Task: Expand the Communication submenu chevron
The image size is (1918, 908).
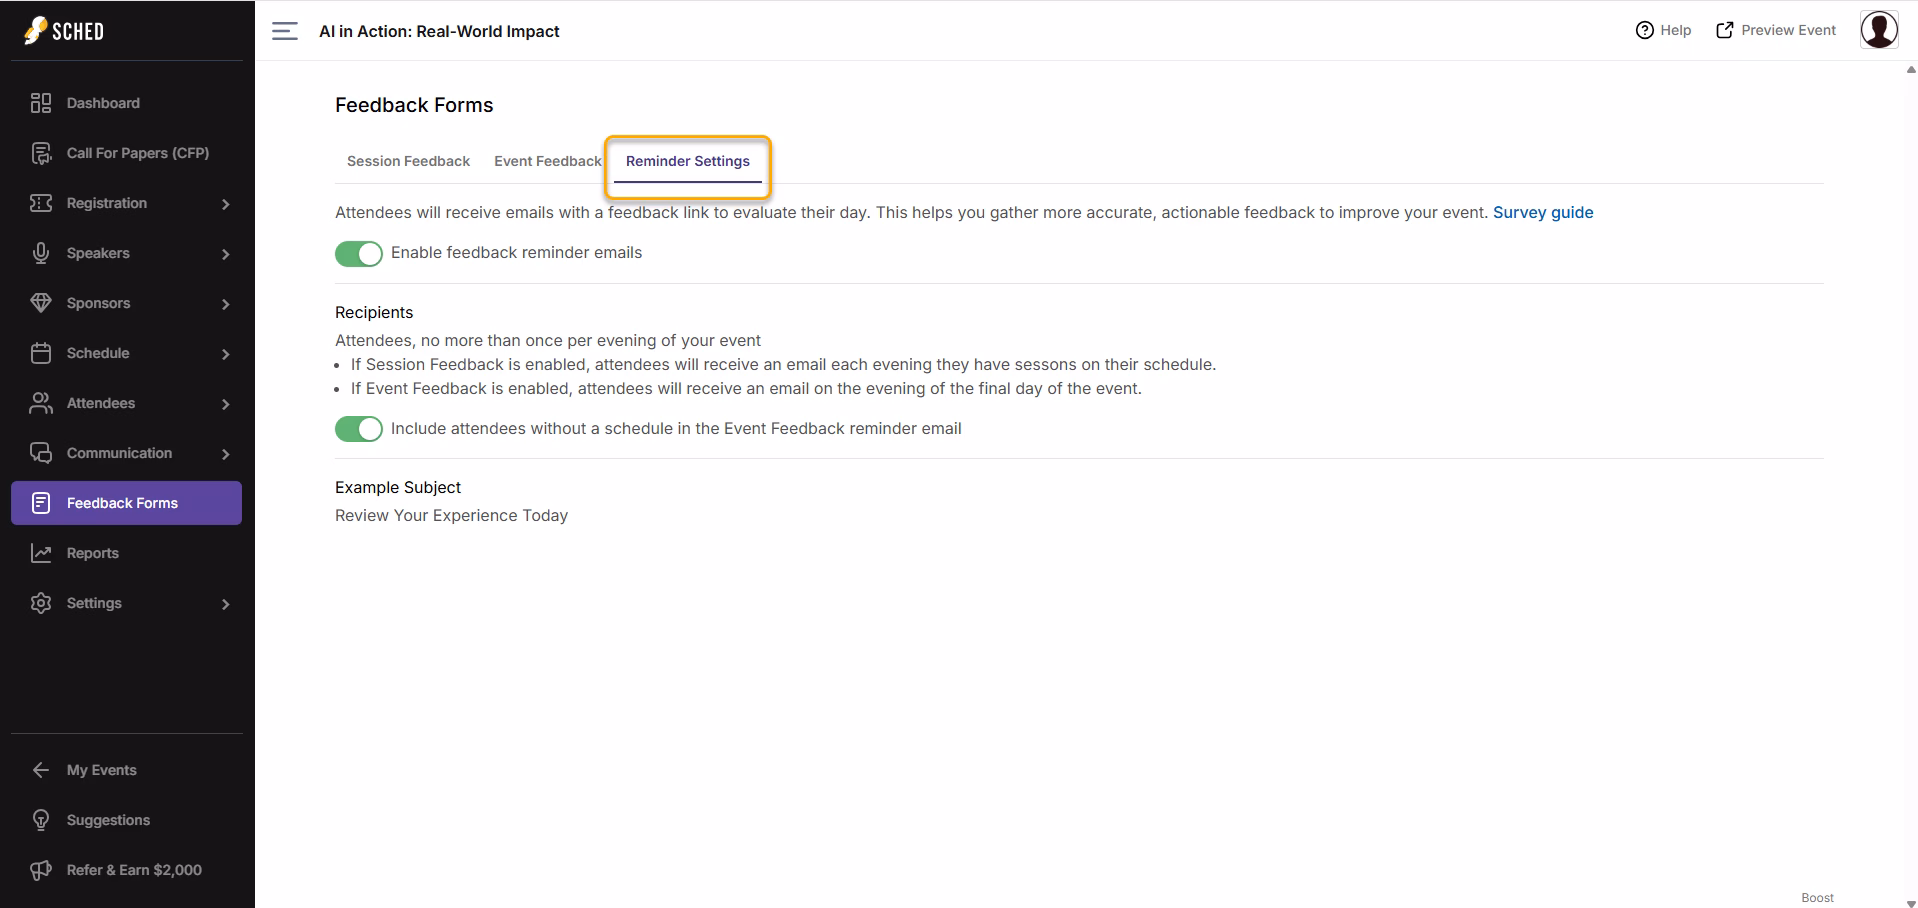Action: [x=226, y=454]
